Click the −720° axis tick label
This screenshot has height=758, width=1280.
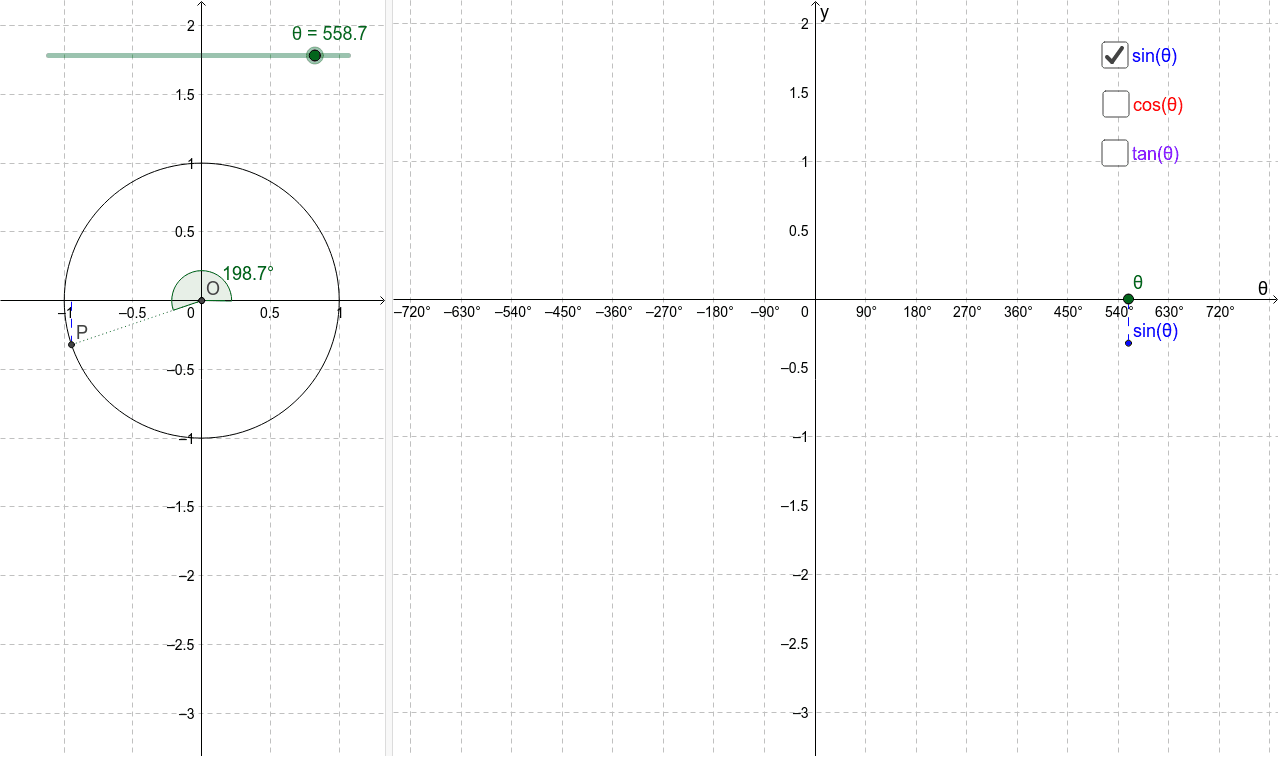point(412,312)
